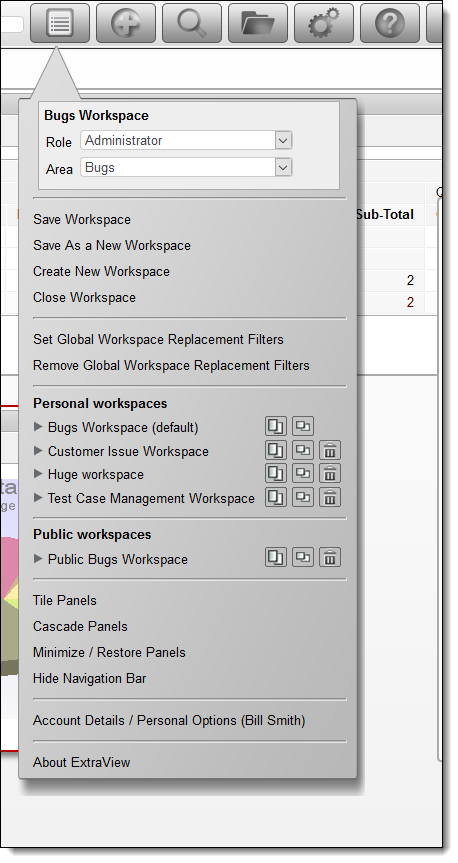Choose Create New Workspace

(x=101, y=271)
